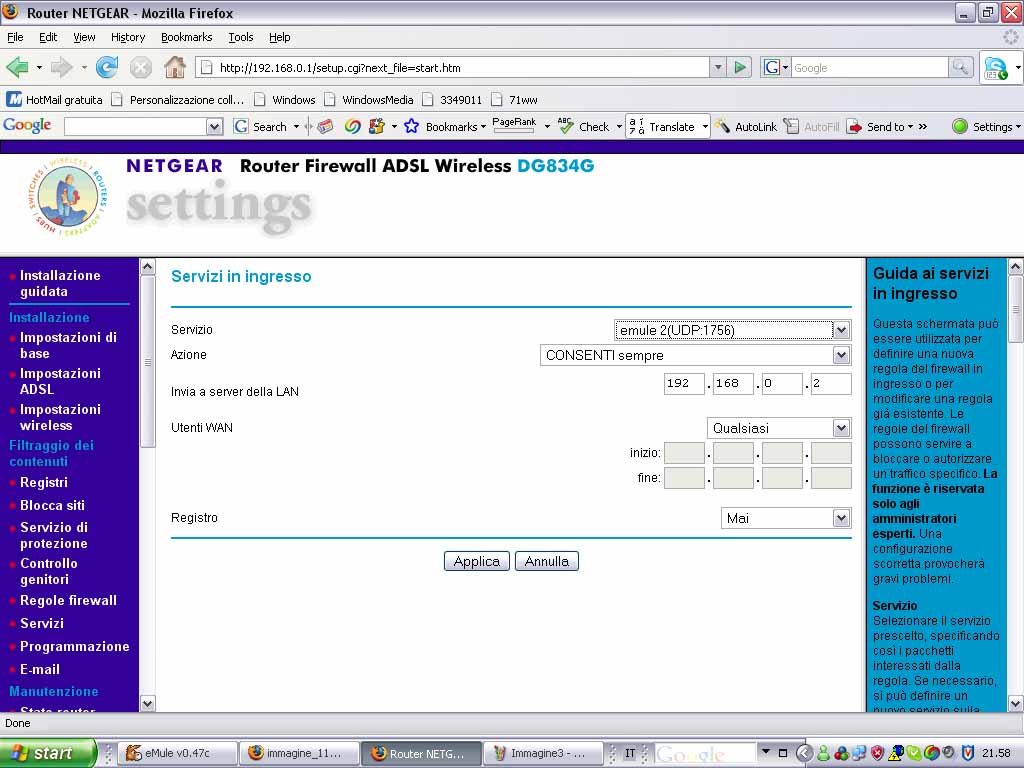Click the Annulla button
Image resolution: width=1024 pixels, height=768 pixels.
point(547,561)
